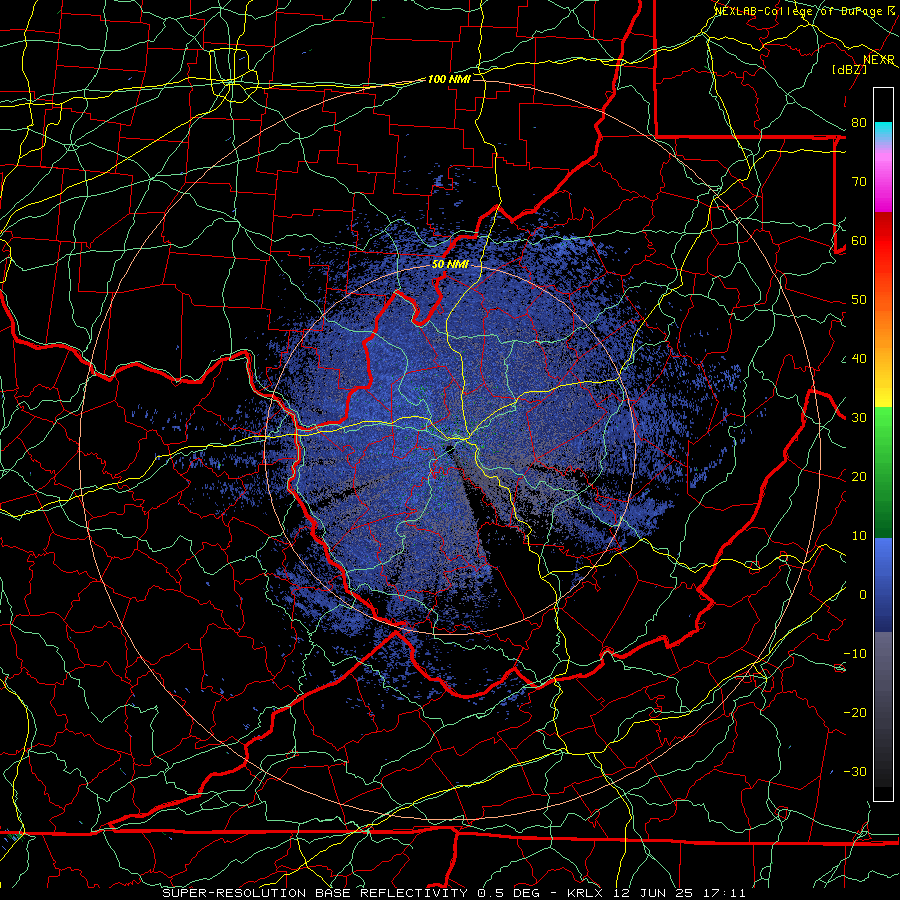Click the [dBZ] units label
The image size is (900, 900).
849,69
